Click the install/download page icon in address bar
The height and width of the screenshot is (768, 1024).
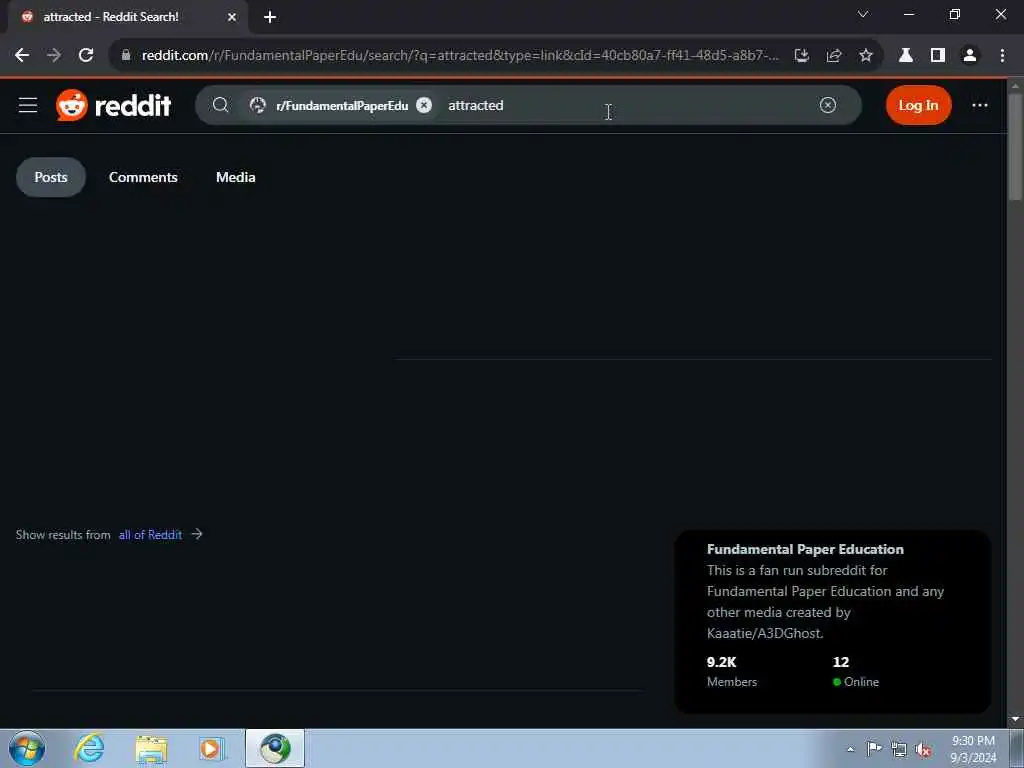point(802,56)
